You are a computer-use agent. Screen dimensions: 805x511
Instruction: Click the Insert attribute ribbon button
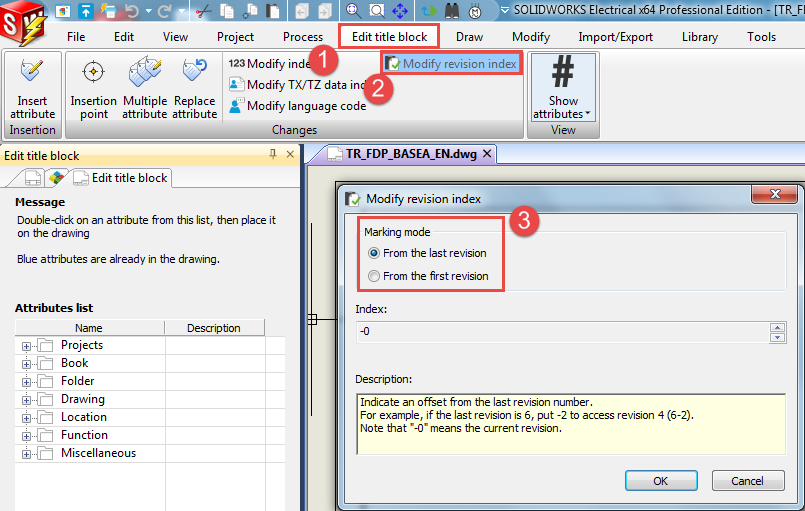32,88
